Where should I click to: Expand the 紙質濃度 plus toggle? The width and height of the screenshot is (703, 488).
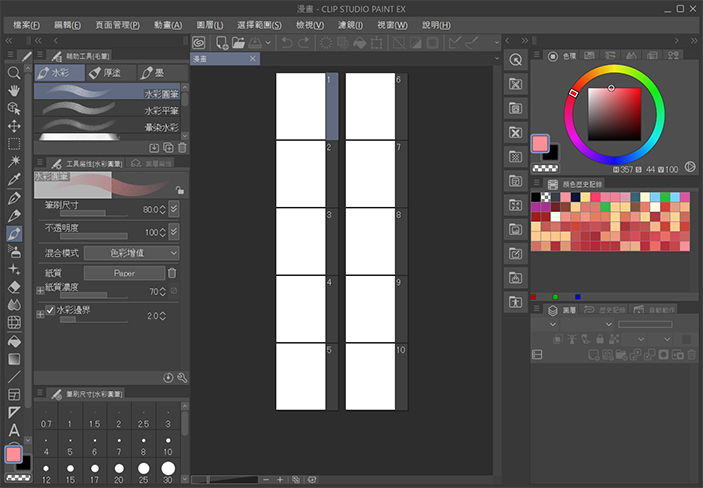[40, 290]
